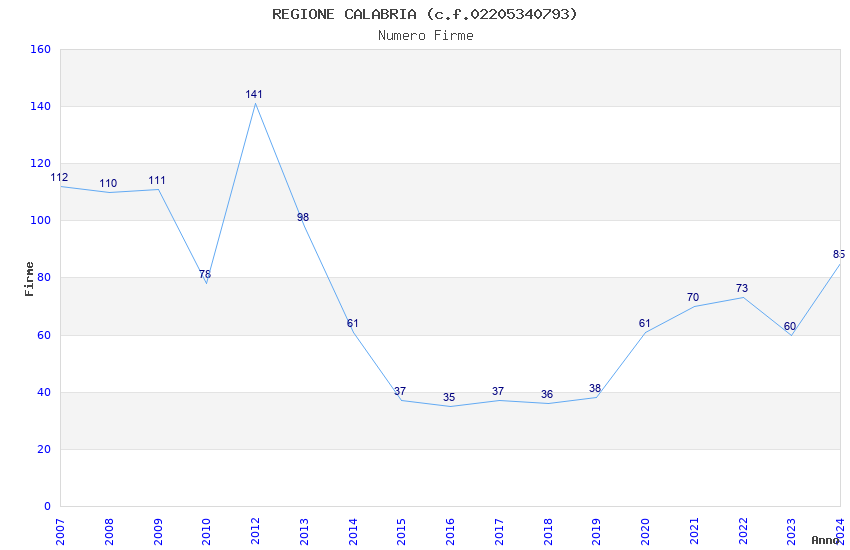Click the y-axis value 120
Screen dimensions: 850x550
[x=41, y=163]
